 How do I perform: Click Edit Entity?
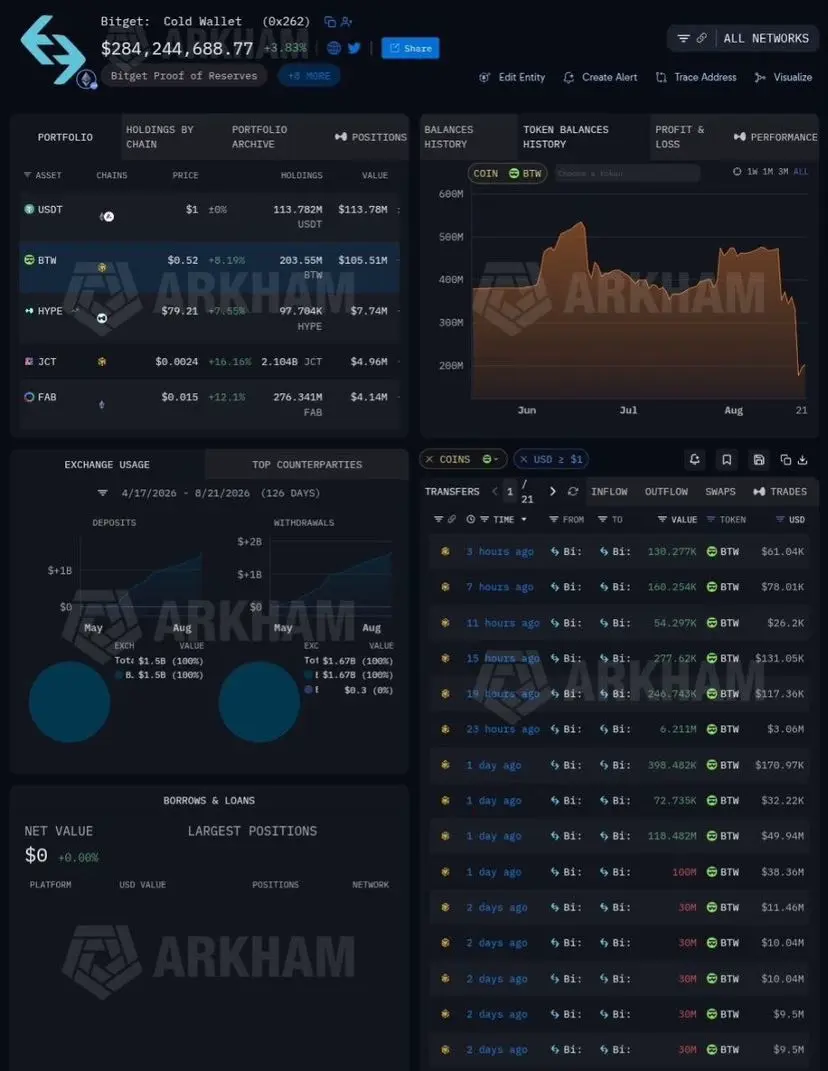pos(512,77)
